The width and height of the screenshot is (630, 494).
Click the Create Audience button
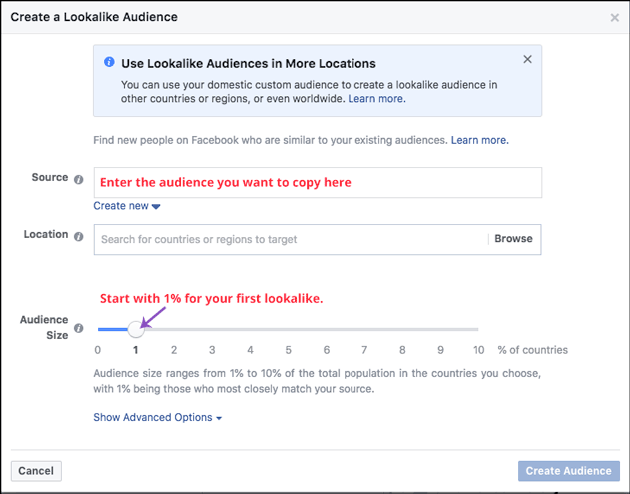[x=569, y=471]
